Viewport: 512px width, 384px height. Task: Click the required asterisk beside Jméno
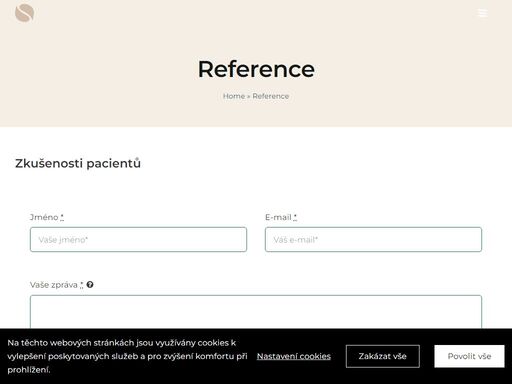click(x=62, y=217)
